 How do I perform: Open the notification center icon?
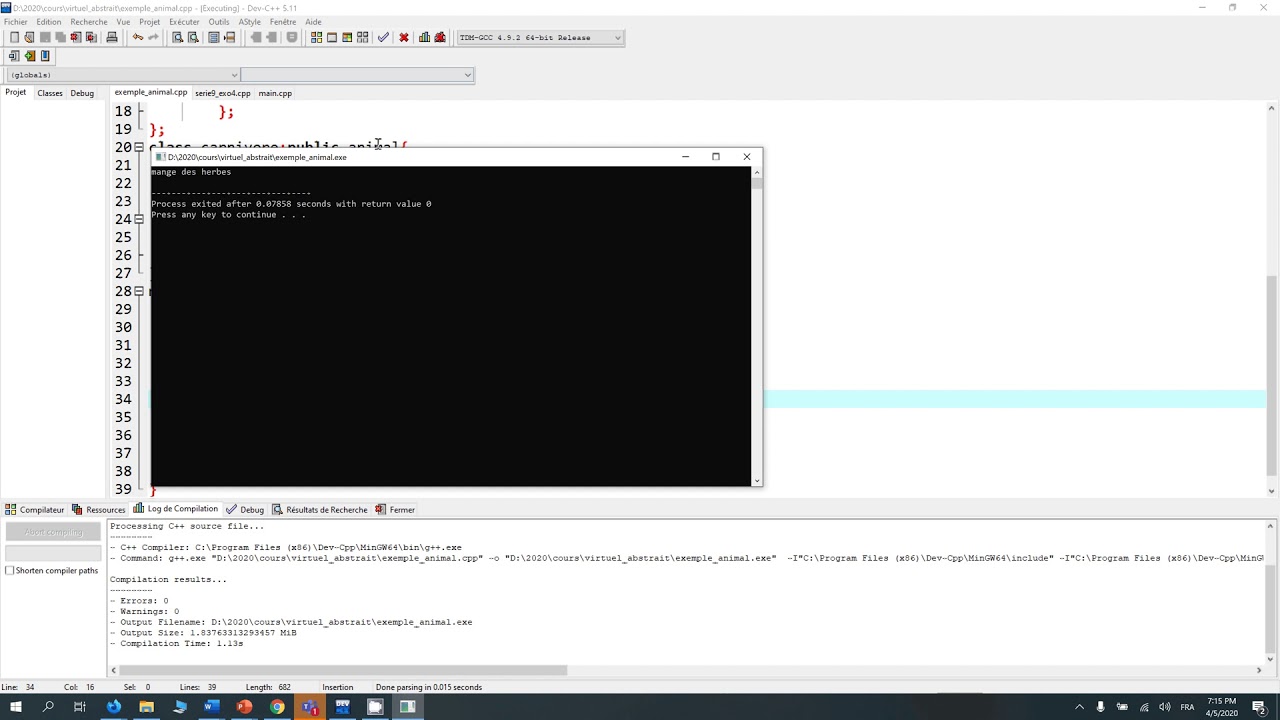pyautogui.click(x=1259, y=707)
